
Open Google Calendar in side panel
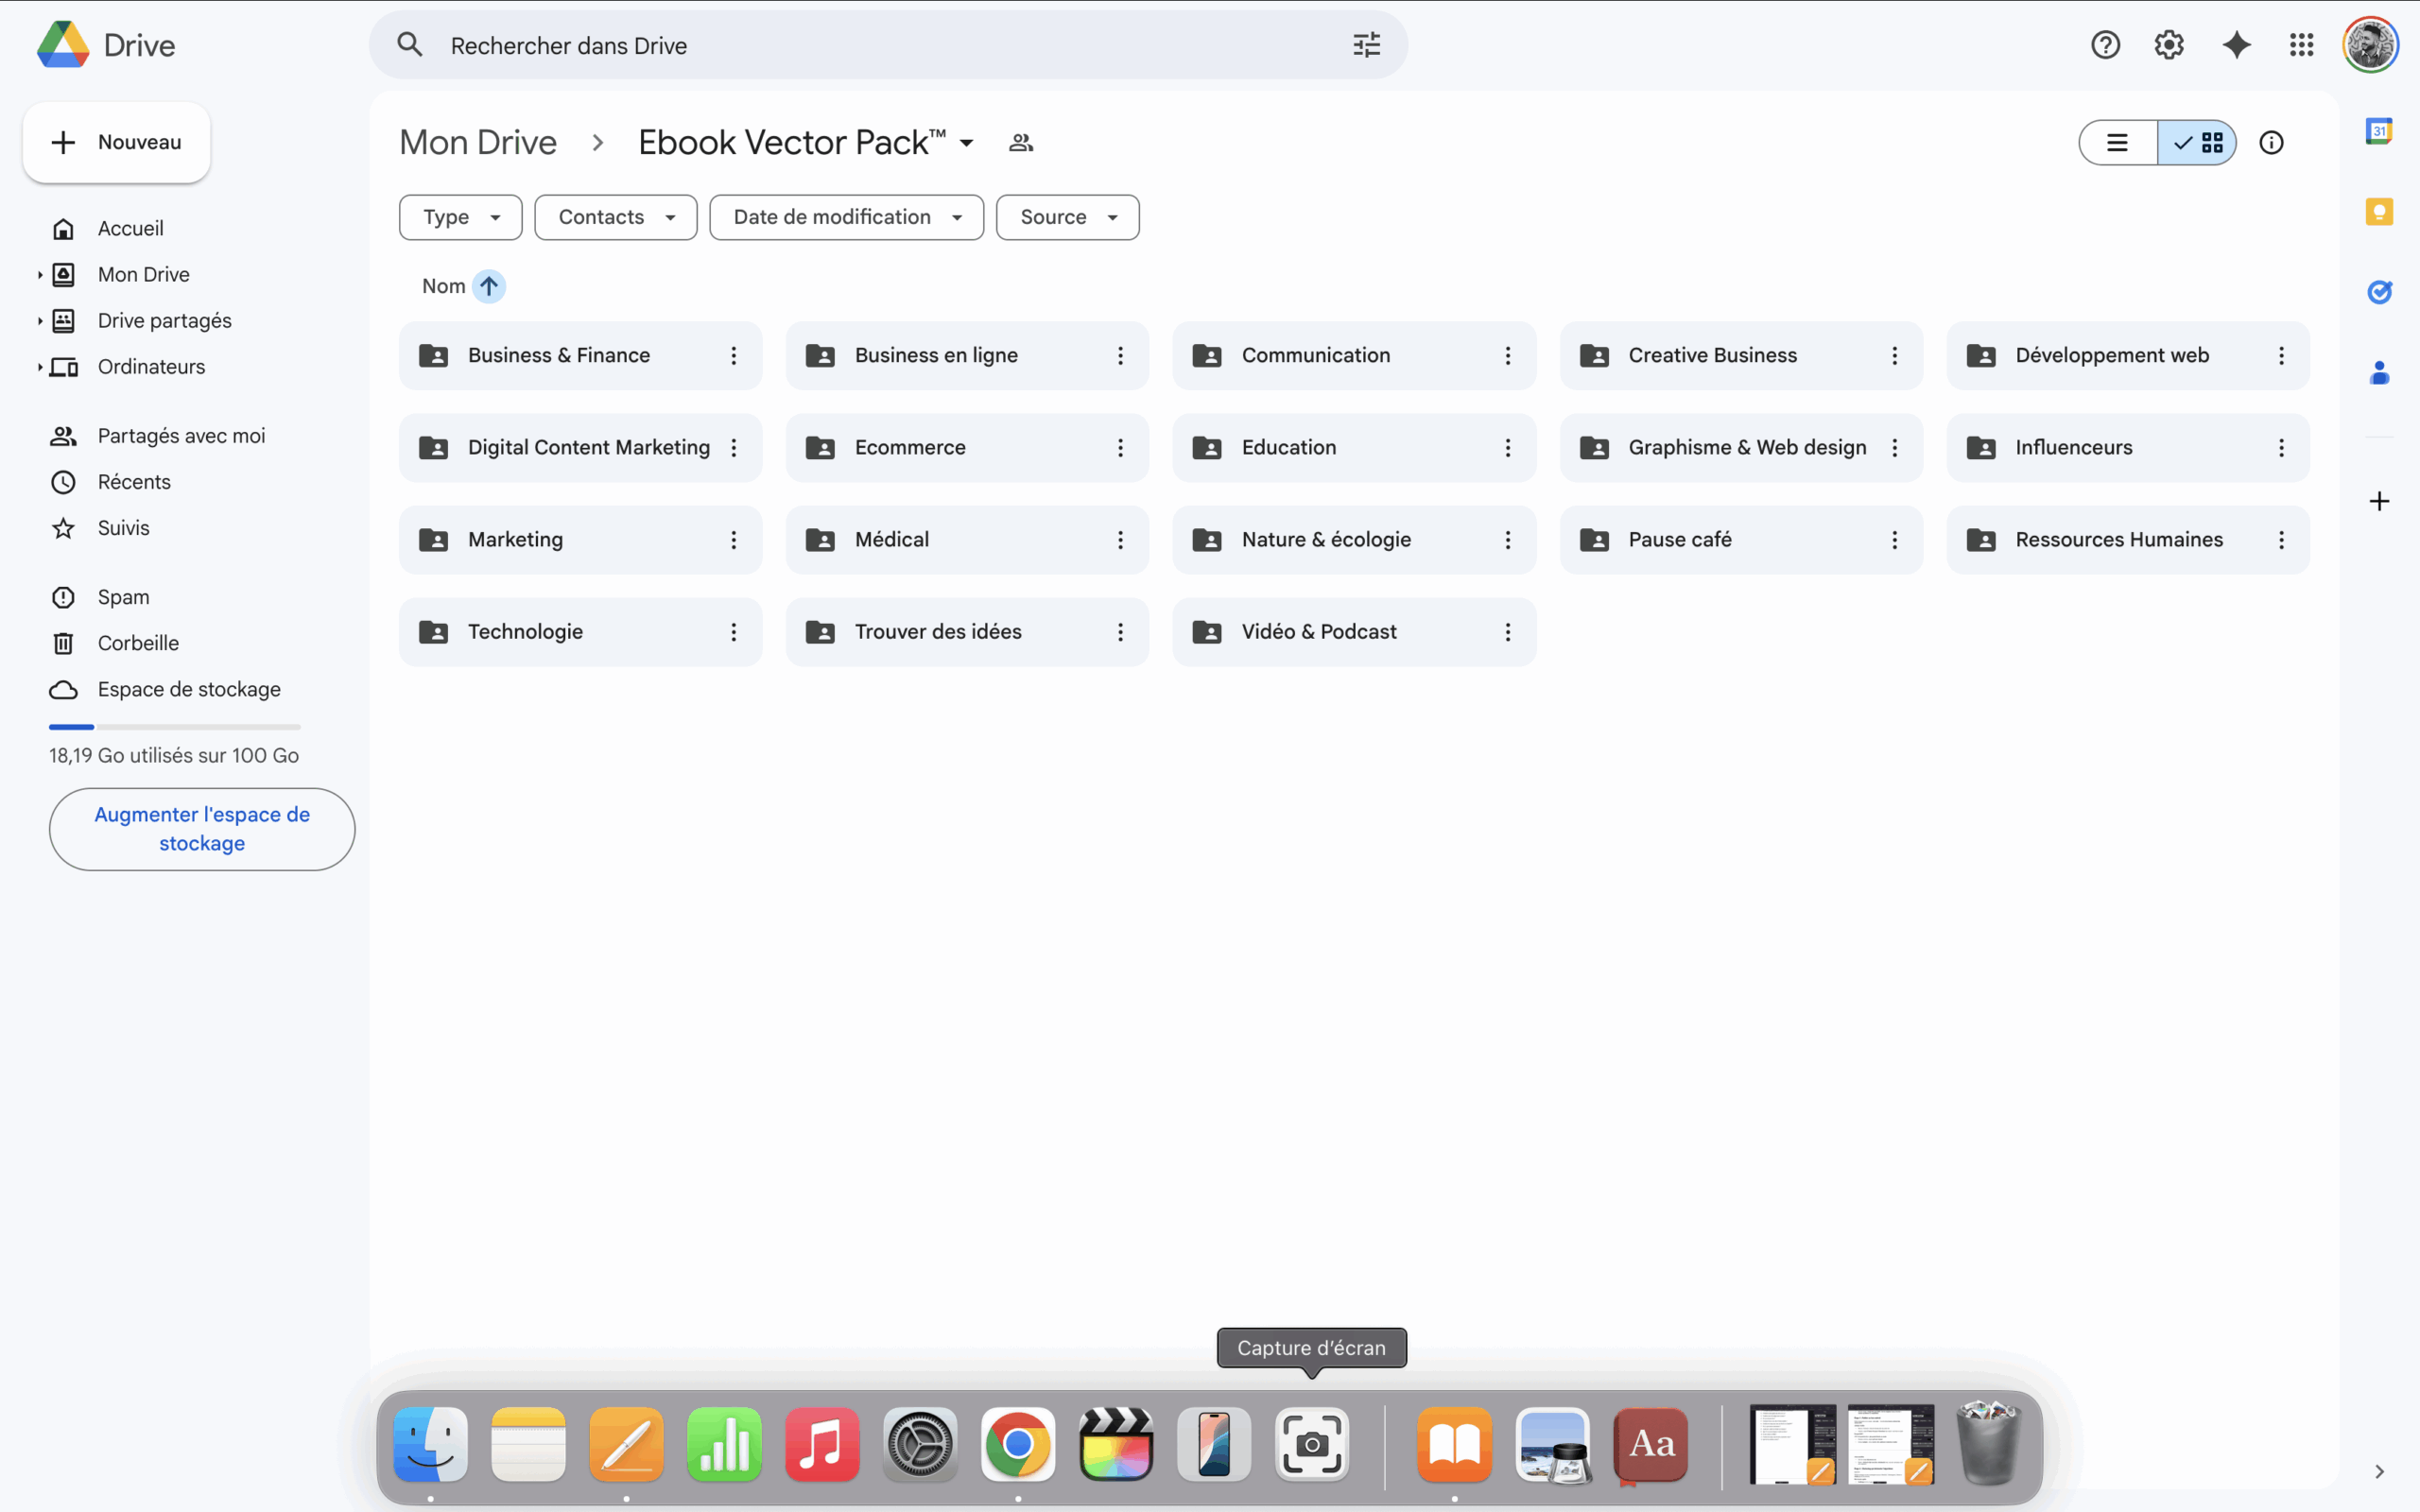pyautogui.click(x=2379, y=131)
